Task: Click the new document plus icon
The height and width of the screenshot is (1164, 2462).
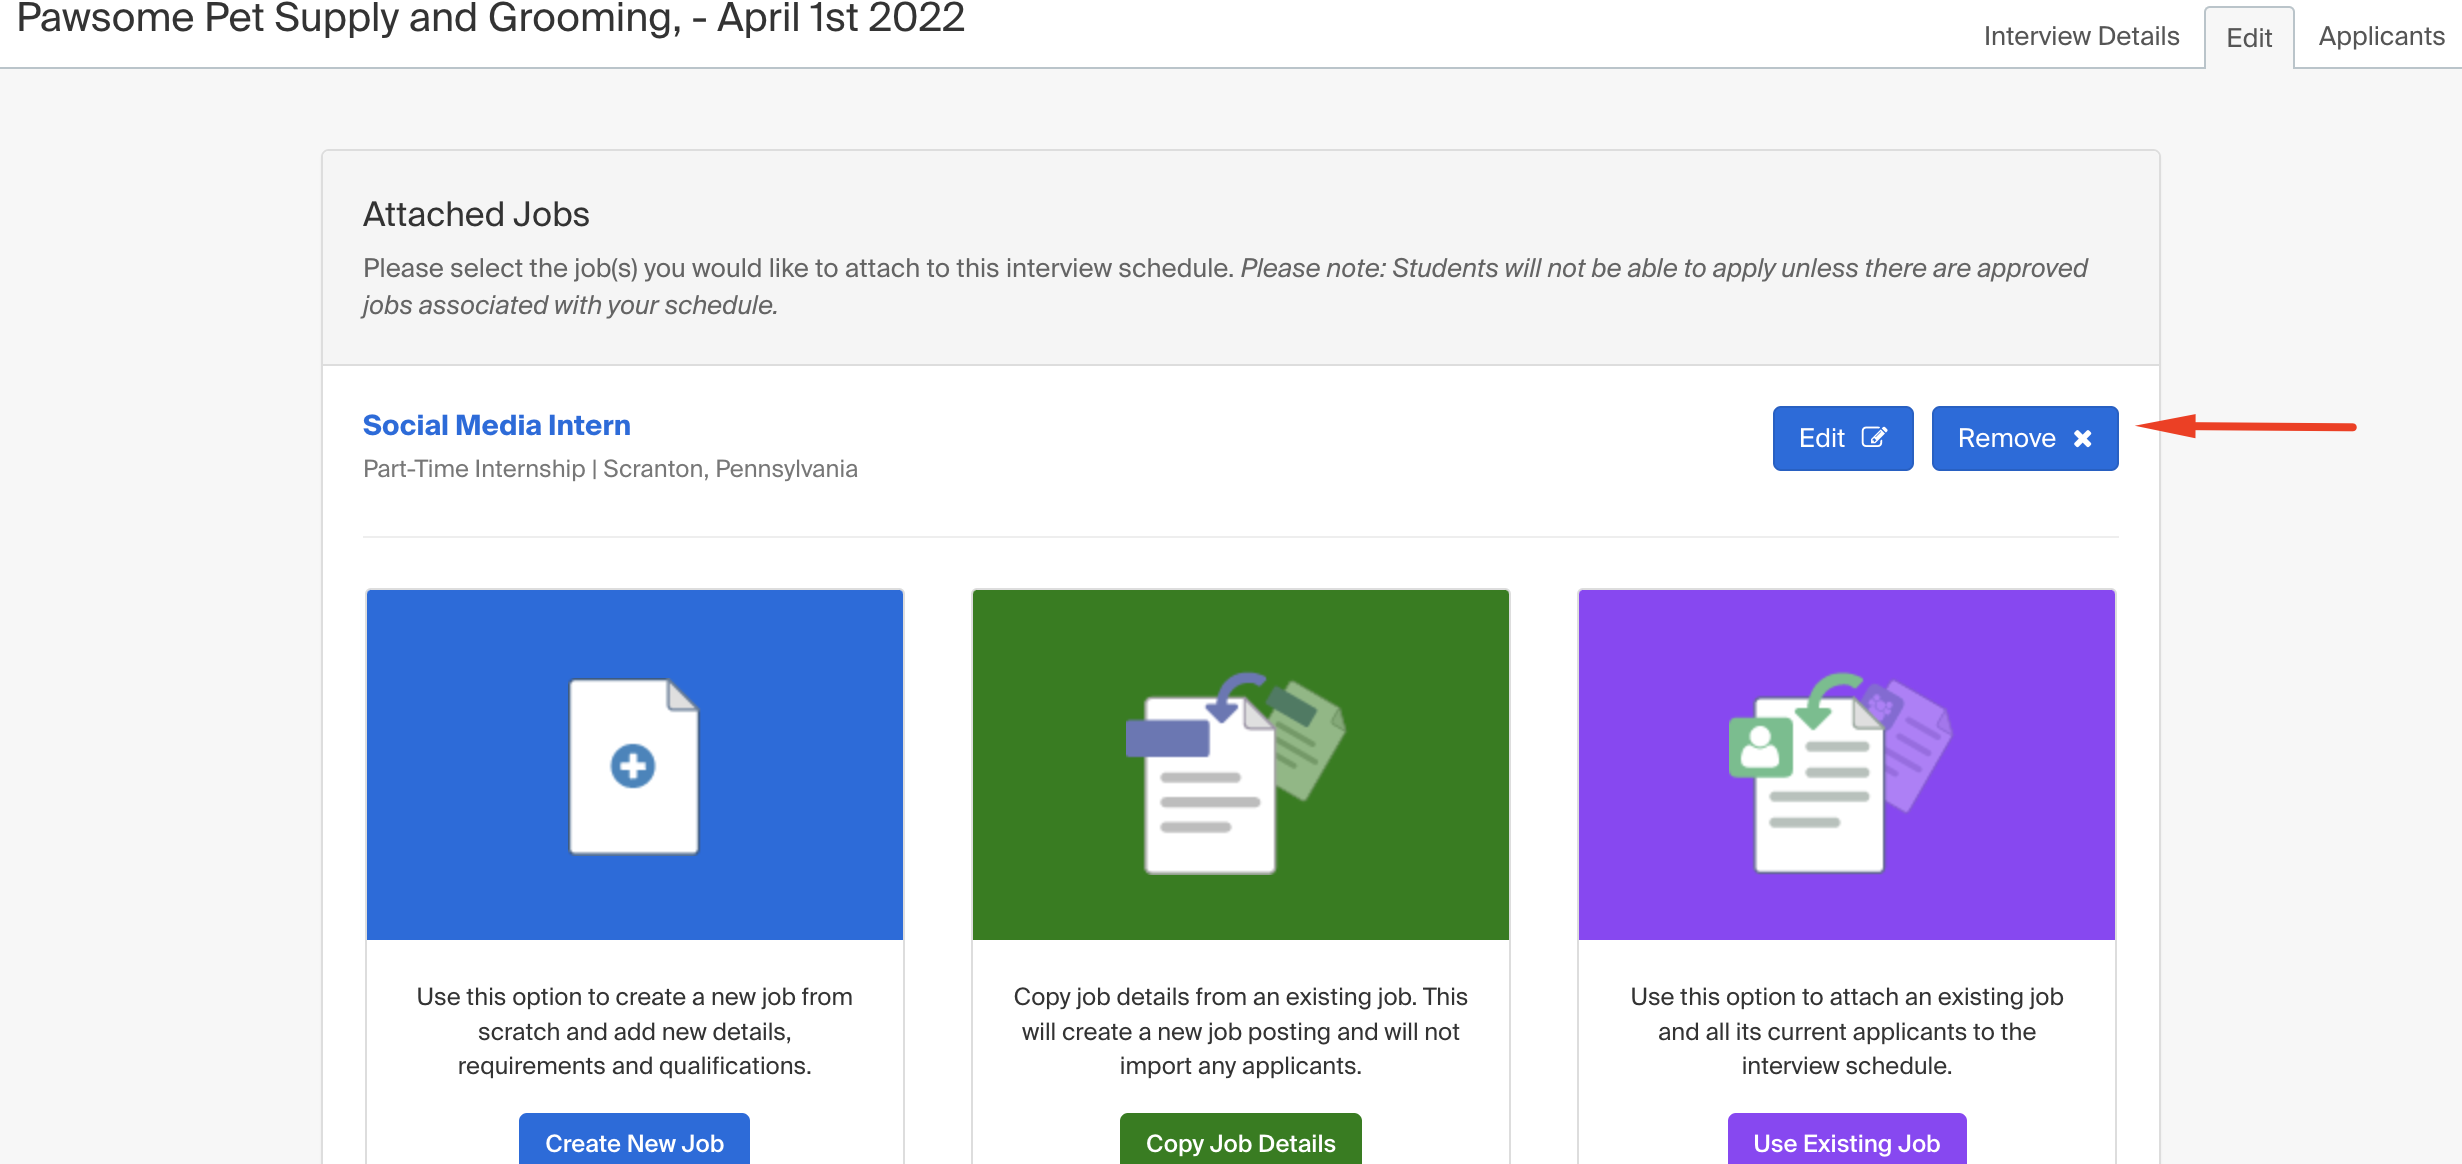Action: pos(633,766)
